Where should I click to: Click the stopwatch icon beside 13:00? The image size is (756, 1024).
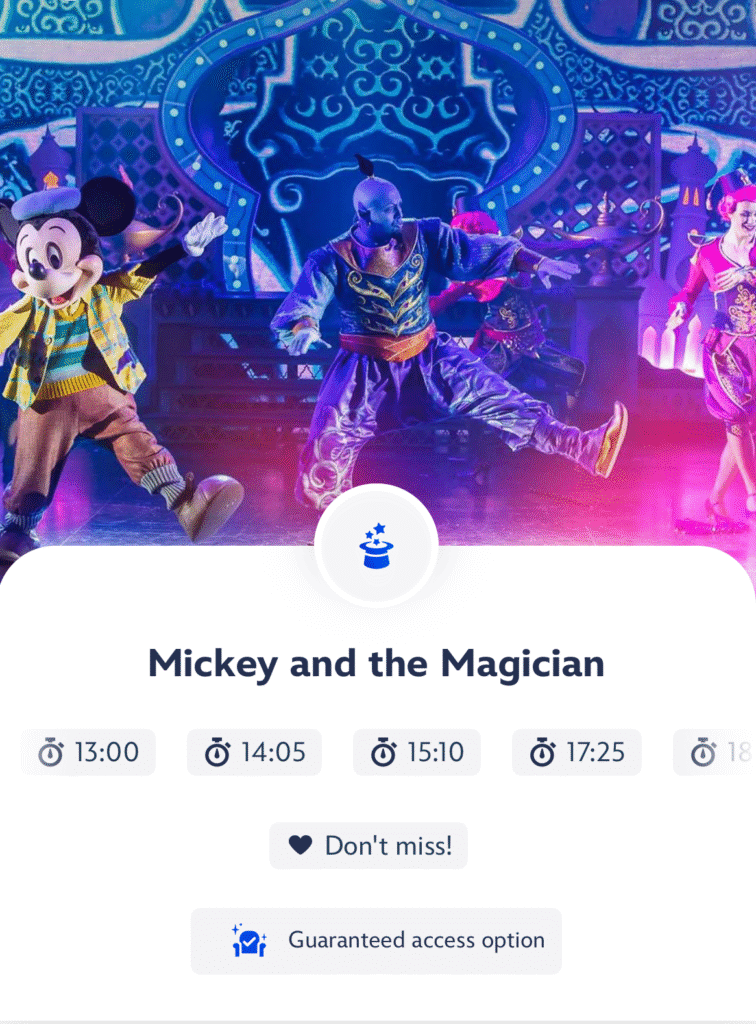pos(50,752)
